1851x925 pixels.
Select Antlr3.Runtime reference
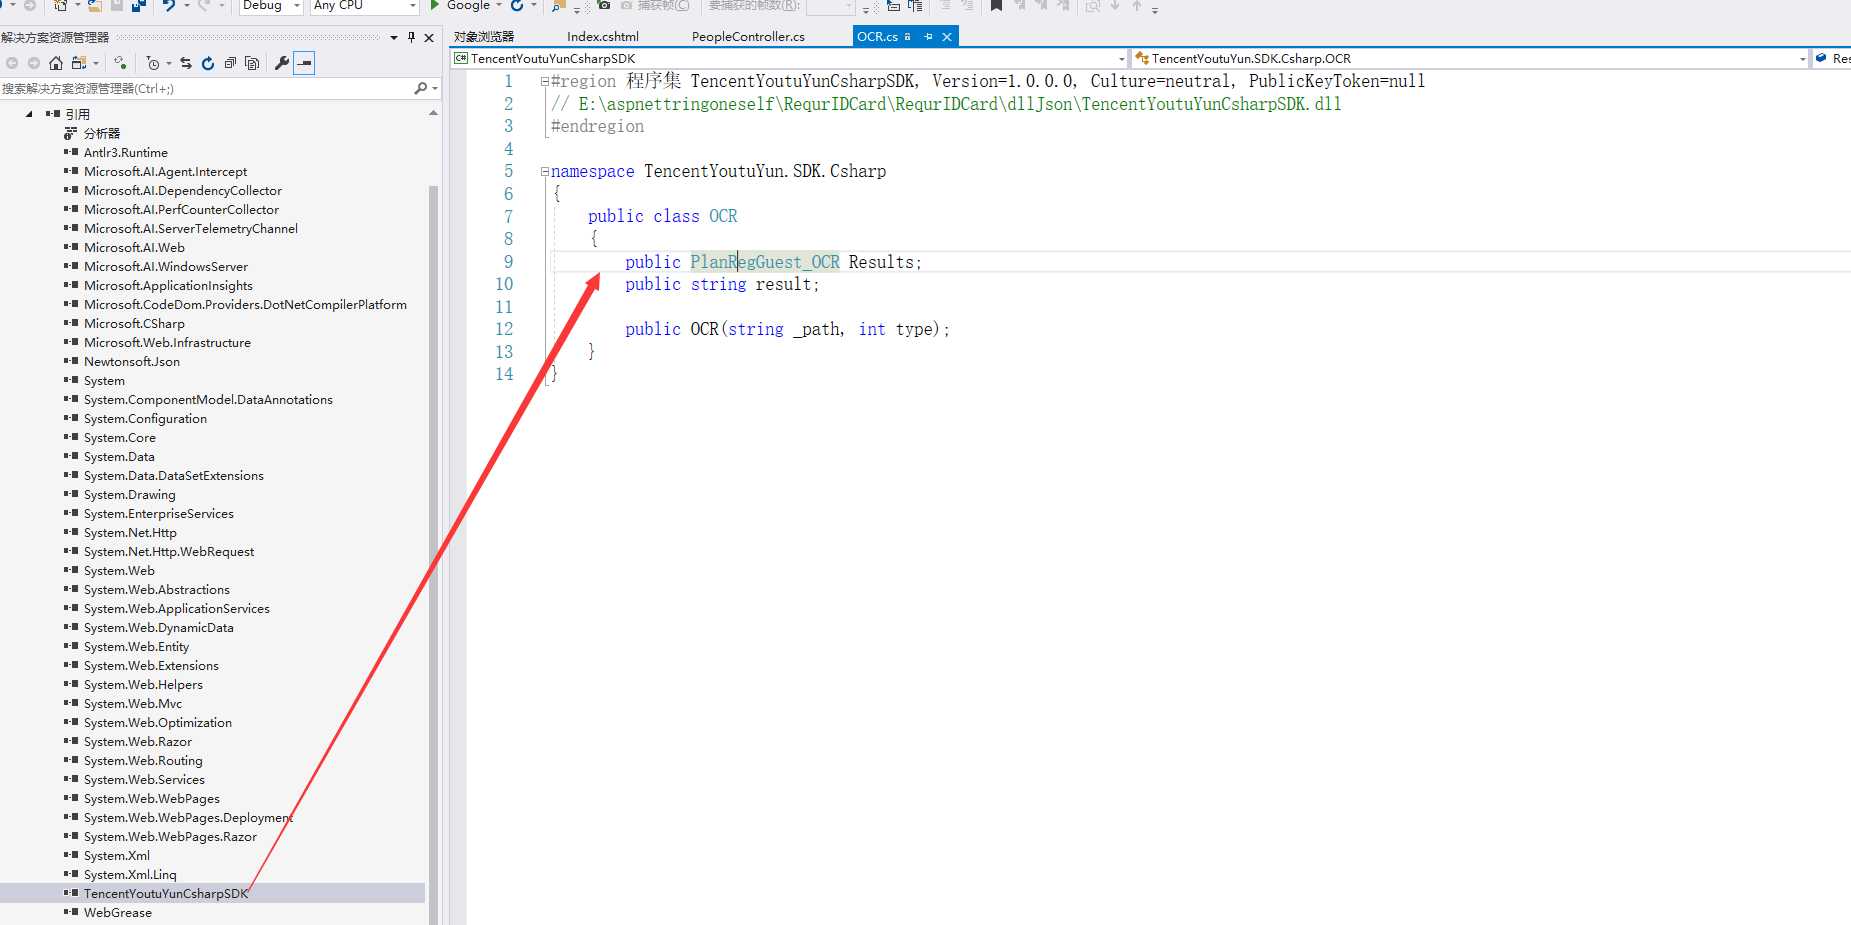(126, 153)
